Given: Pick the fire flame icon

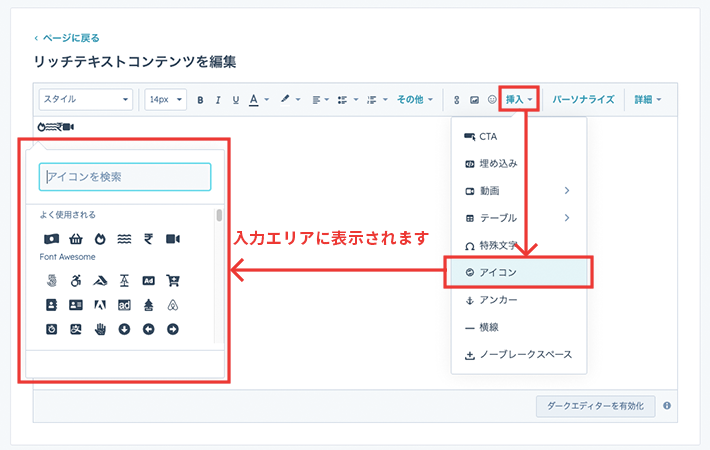Looking at the screenshot, I should tap(100, 239).
